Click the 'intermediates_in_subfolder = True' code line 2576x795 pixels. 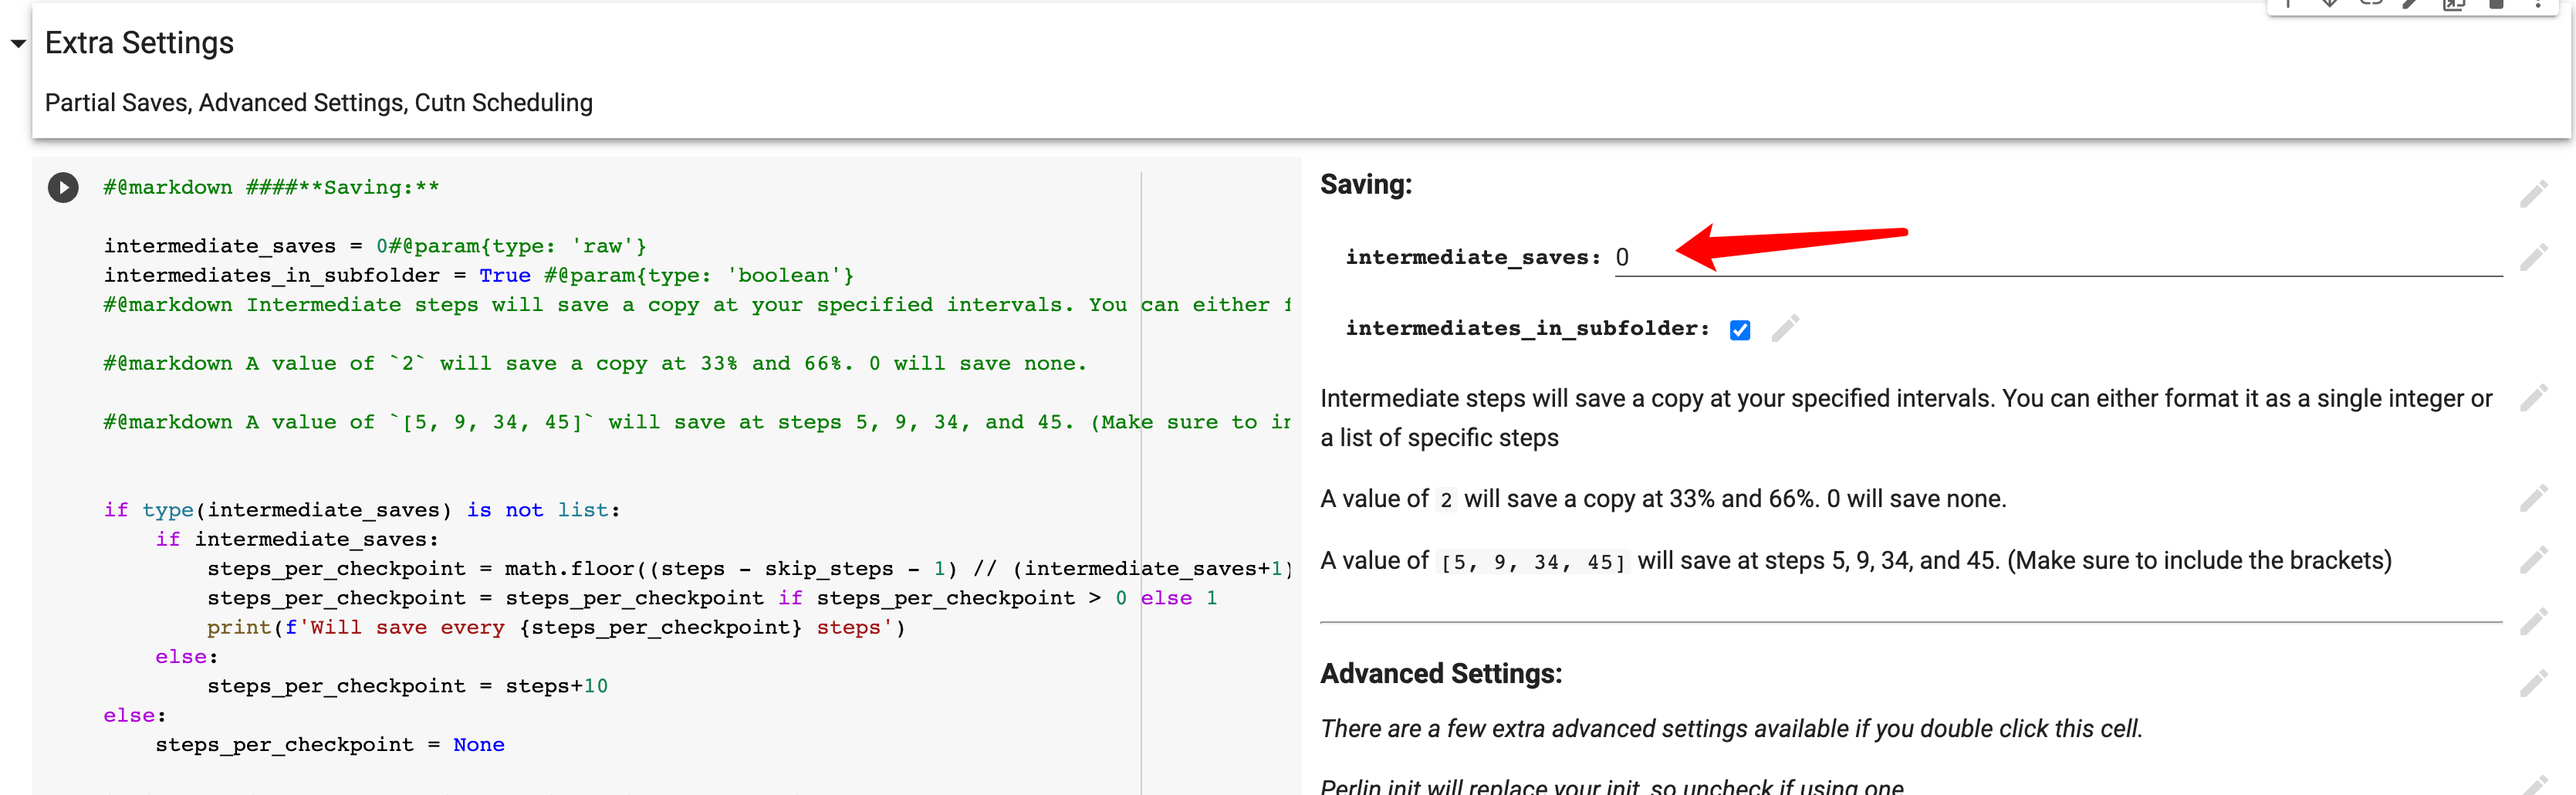479,275
